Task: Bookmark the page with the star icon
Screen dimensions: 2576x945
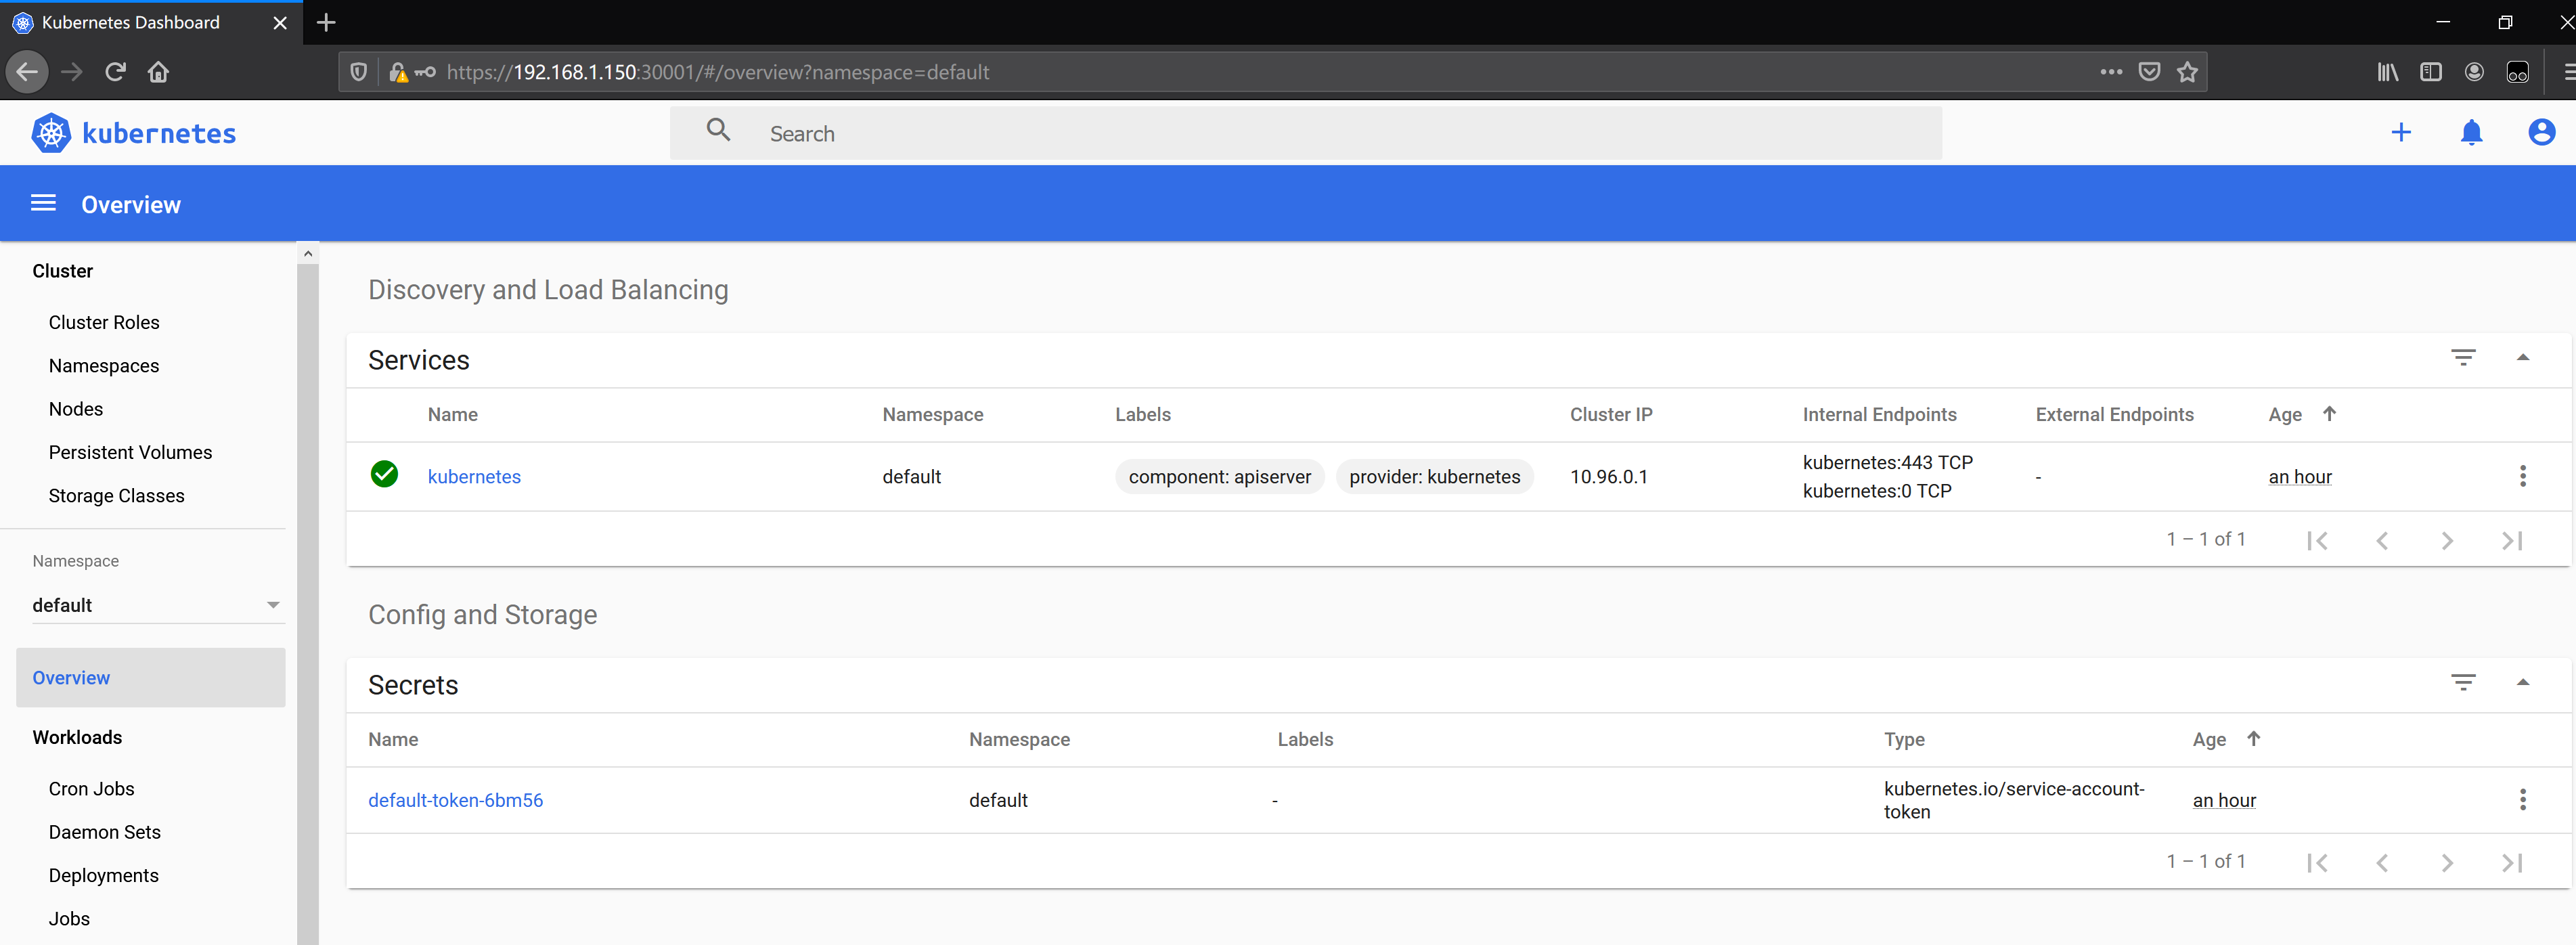Action: (x=2187, y=72)
